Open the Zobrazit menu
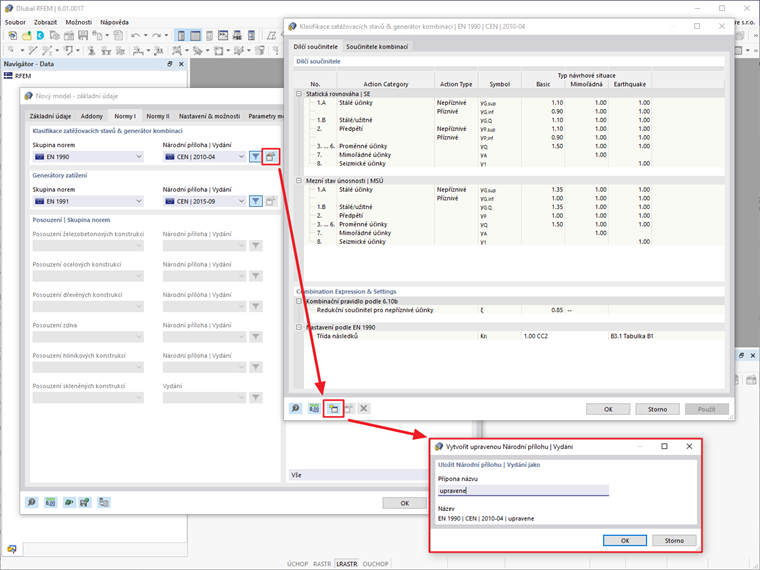The width and height of the screenshot is (760, 570). (45, 22)
